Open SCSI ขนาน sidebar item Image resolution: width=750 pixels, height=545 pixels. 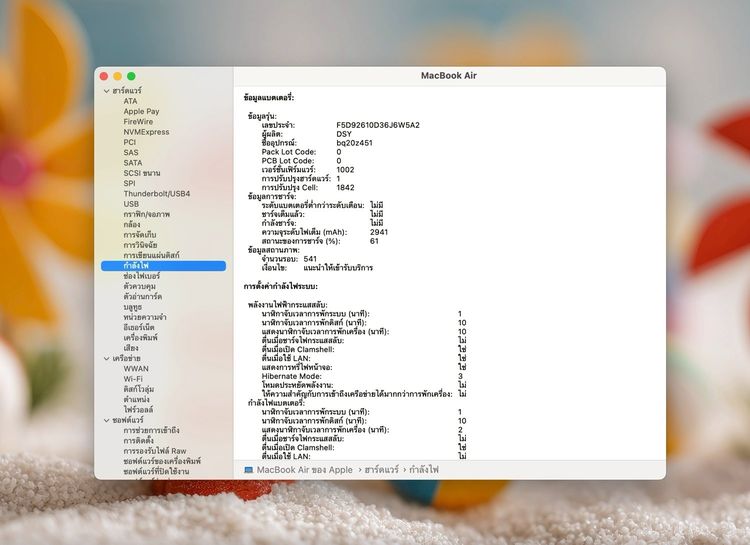pyautogui.click(x=142, y=173)
